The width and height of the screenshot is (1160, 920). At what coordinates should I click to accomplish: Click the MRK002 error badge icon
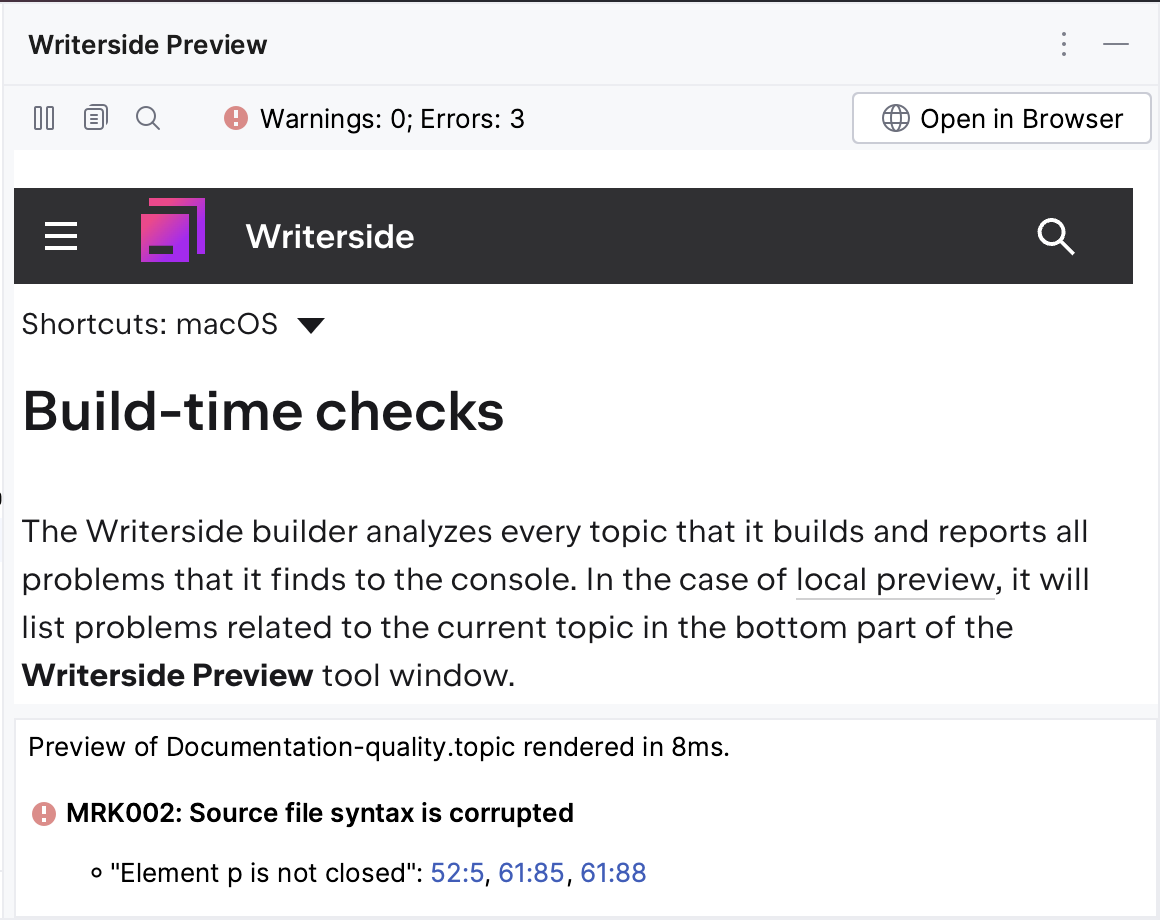[x=42, y=814]
